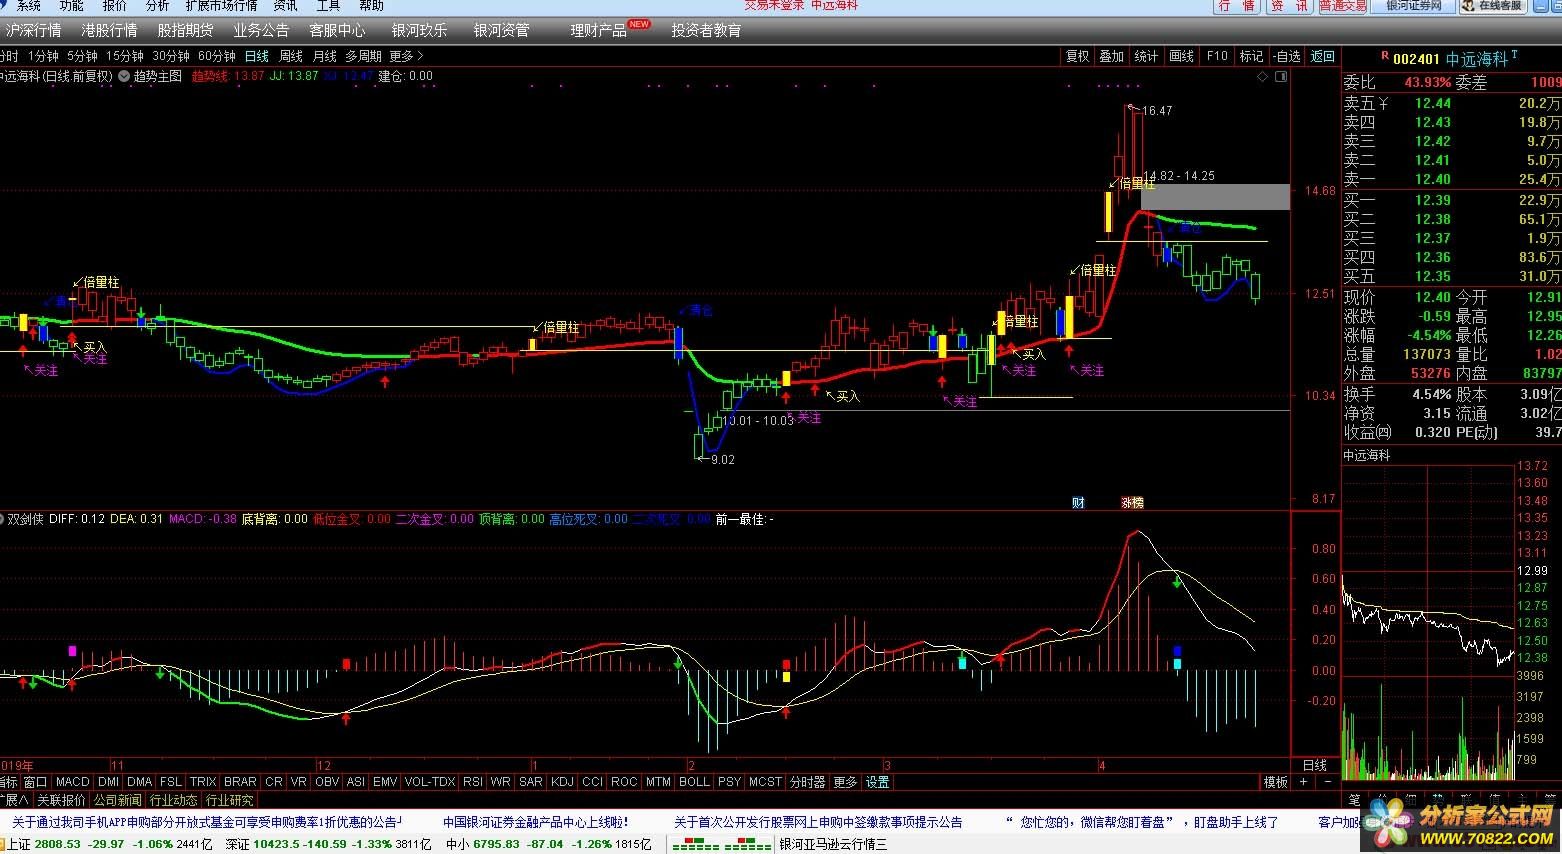
Task: Select MACD indicator tab
Action: (x=72, y=782)
